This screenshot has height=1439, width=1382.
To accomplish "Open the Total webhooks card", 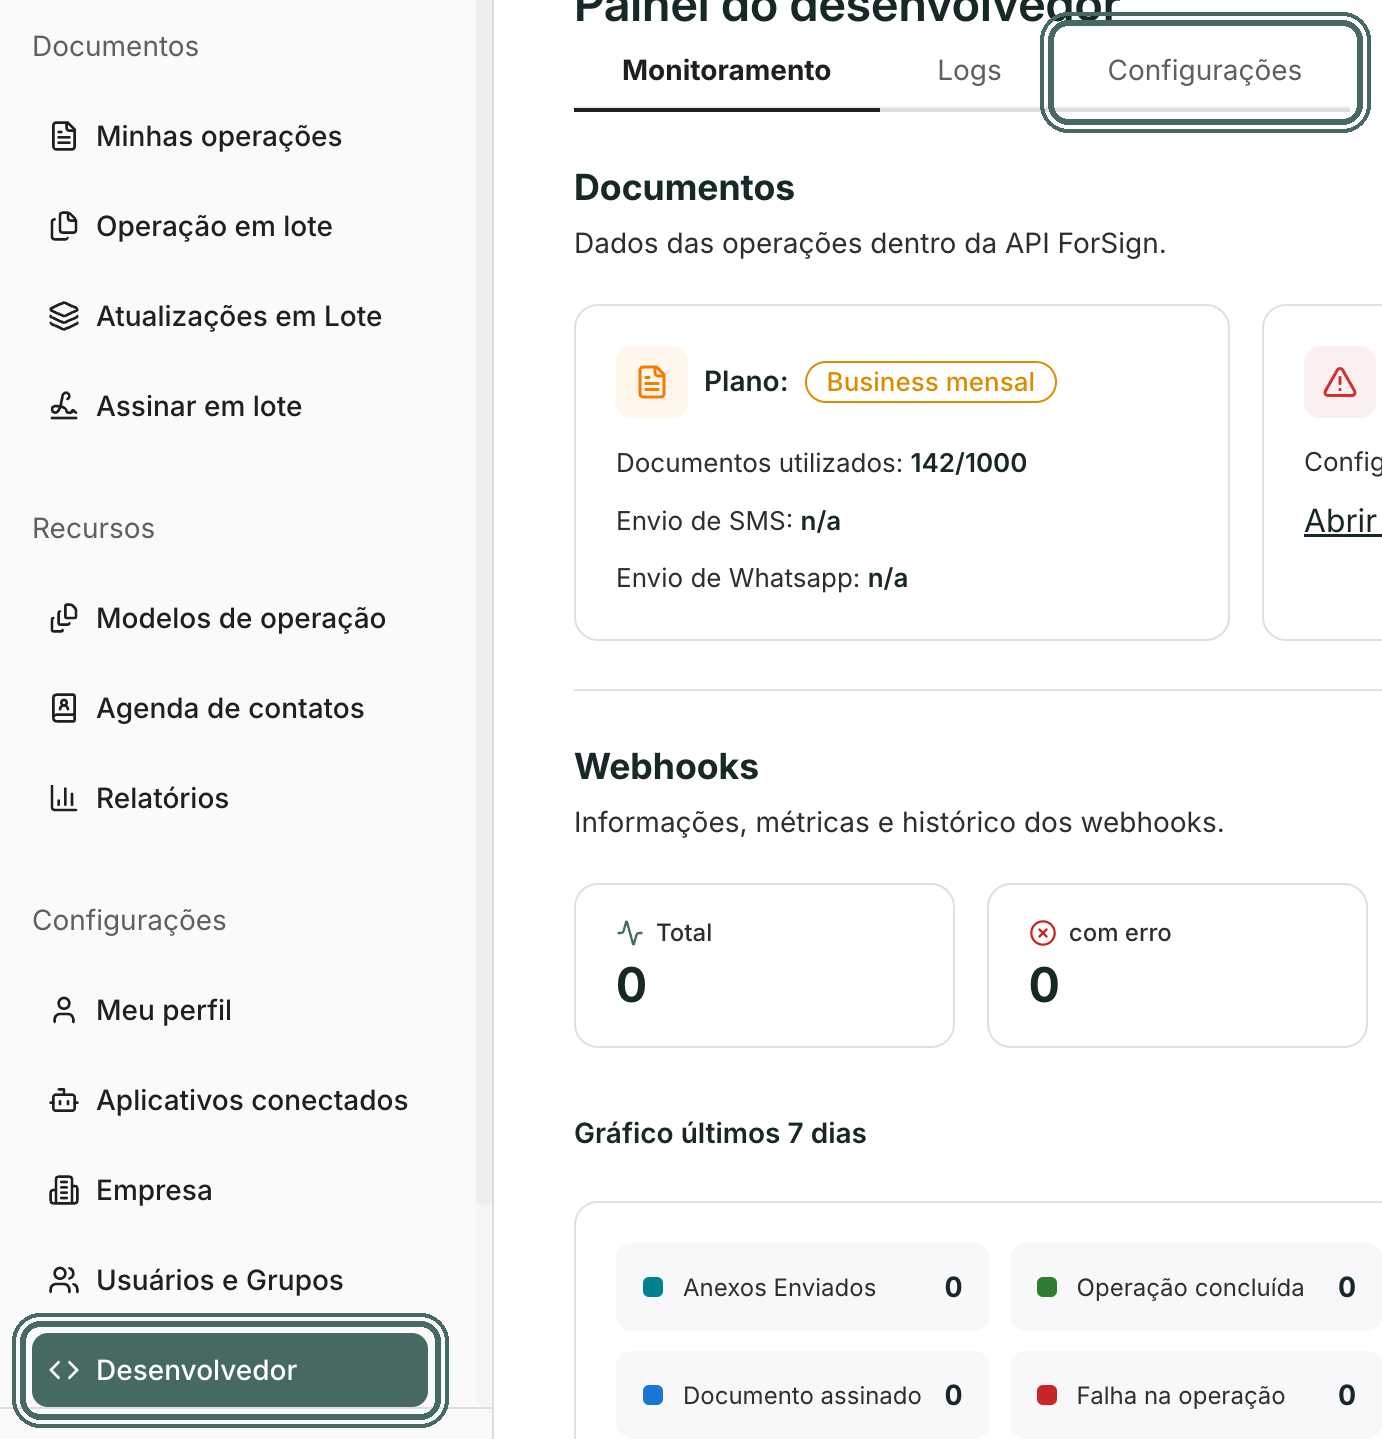I will point(764,965).
